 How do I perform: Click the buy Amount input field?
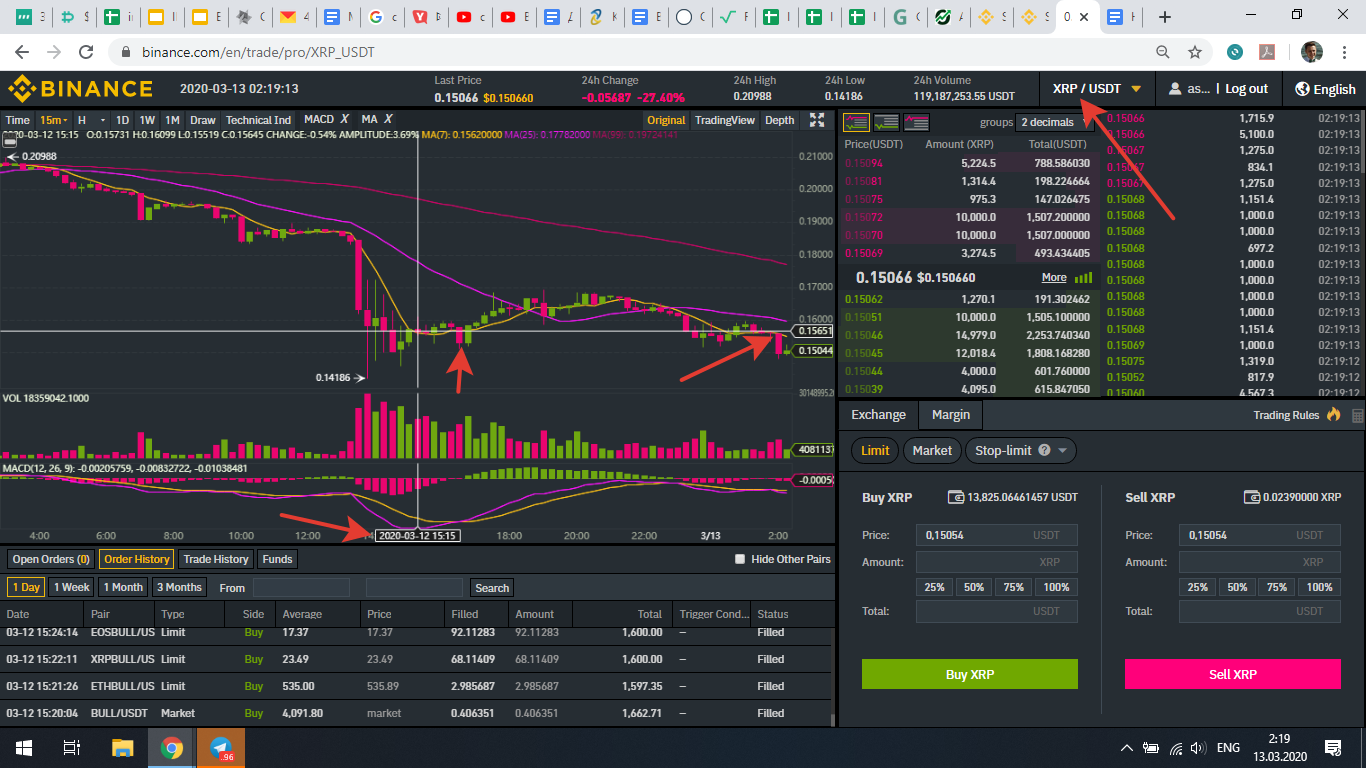[997, 562]
